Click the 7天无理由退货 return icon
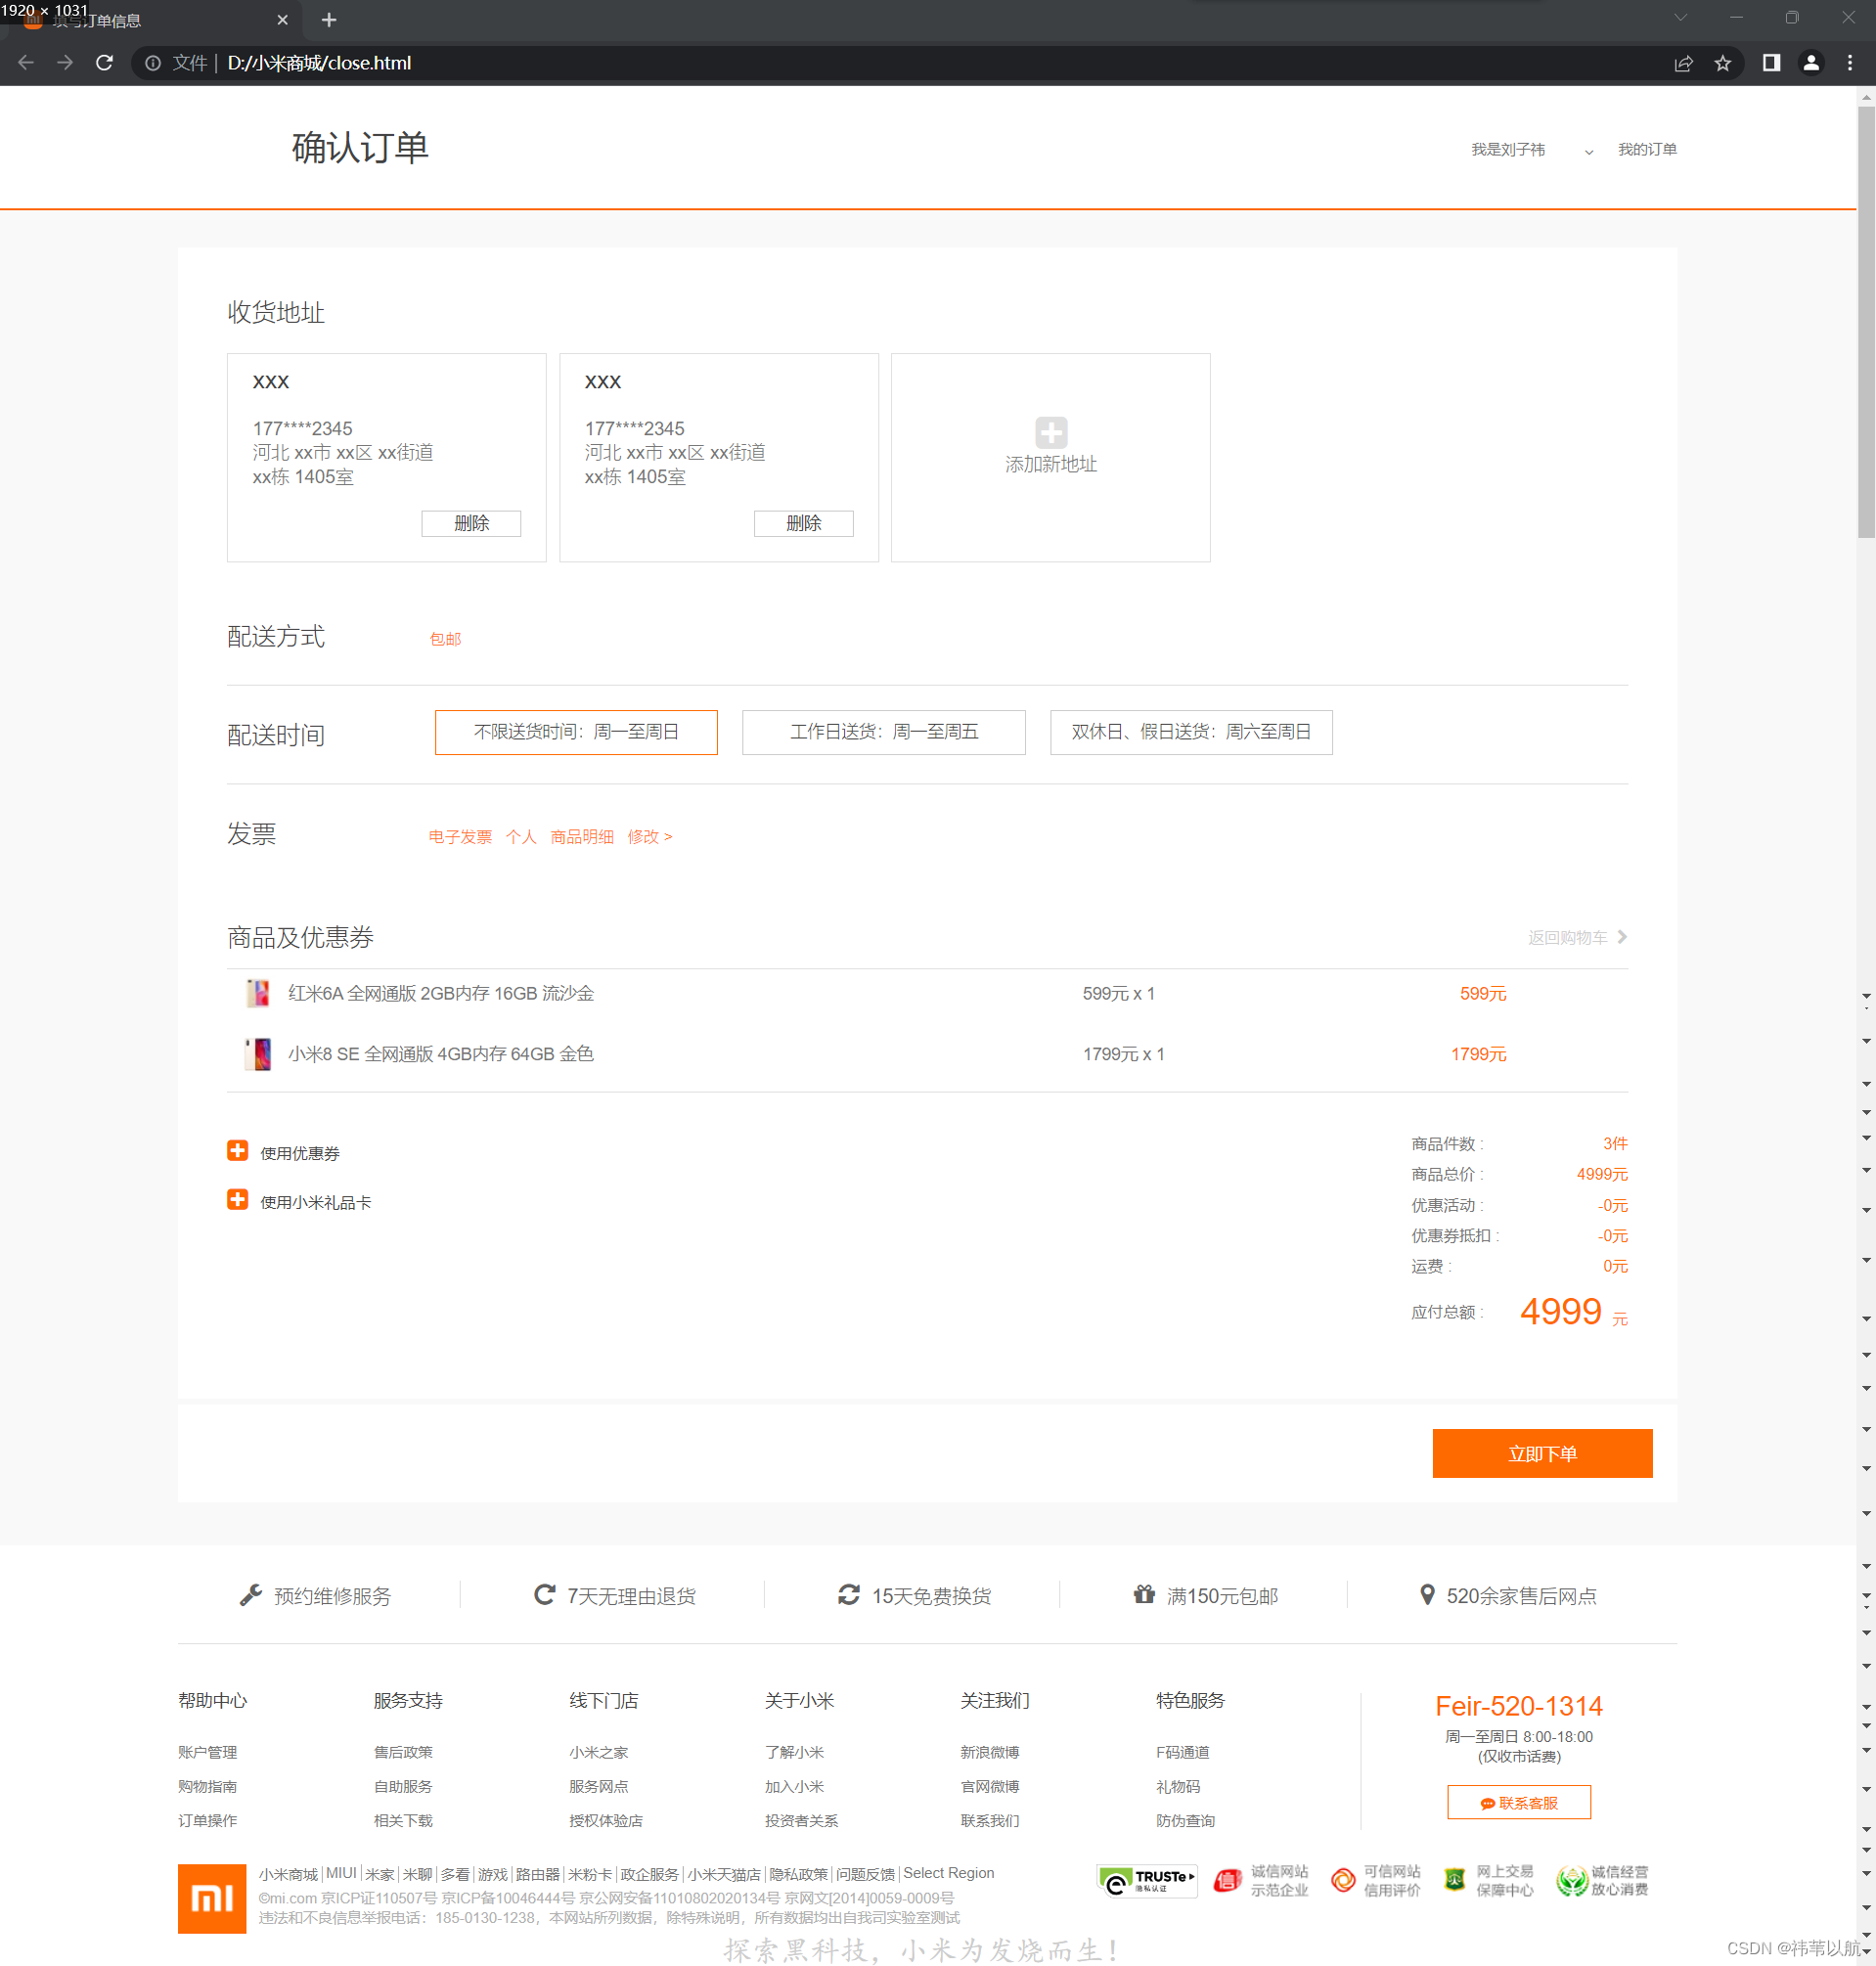The image size is (1876, 1966). 544,1595
